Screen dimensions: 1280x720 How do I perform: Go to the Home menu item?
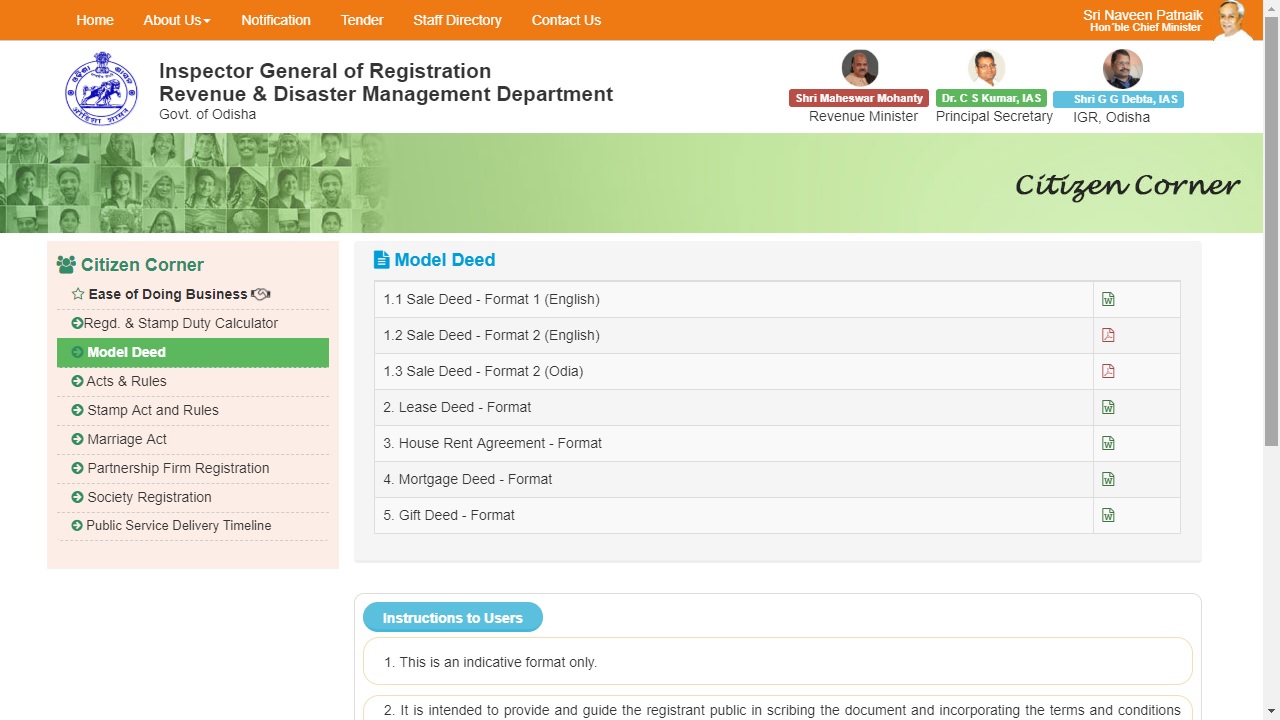pyautogui.click(x=95, y=20)
